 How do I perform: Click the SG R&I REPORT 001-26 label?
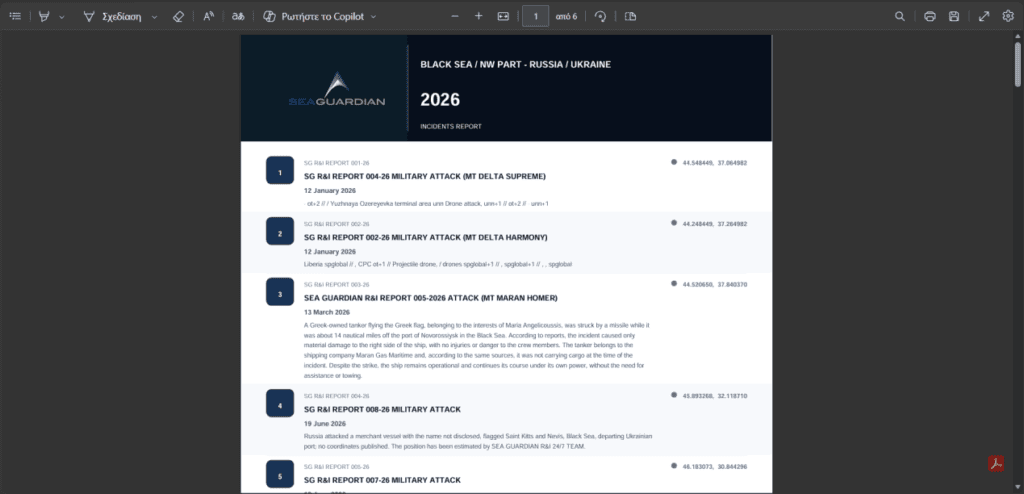(336, 163)
